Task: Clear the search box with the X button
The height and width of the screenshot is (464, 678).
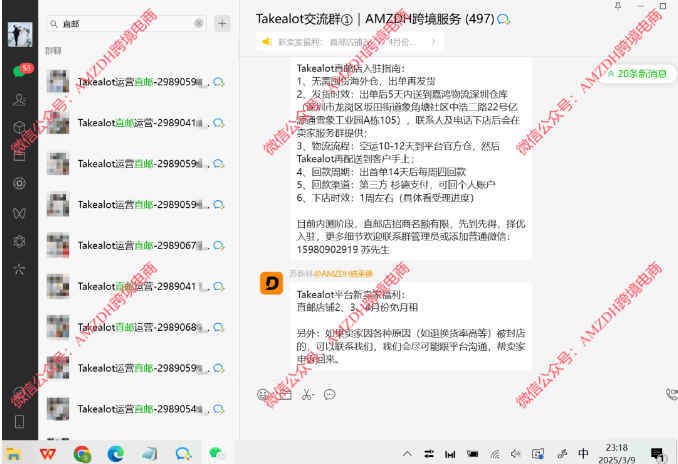Action: point(198,23)
